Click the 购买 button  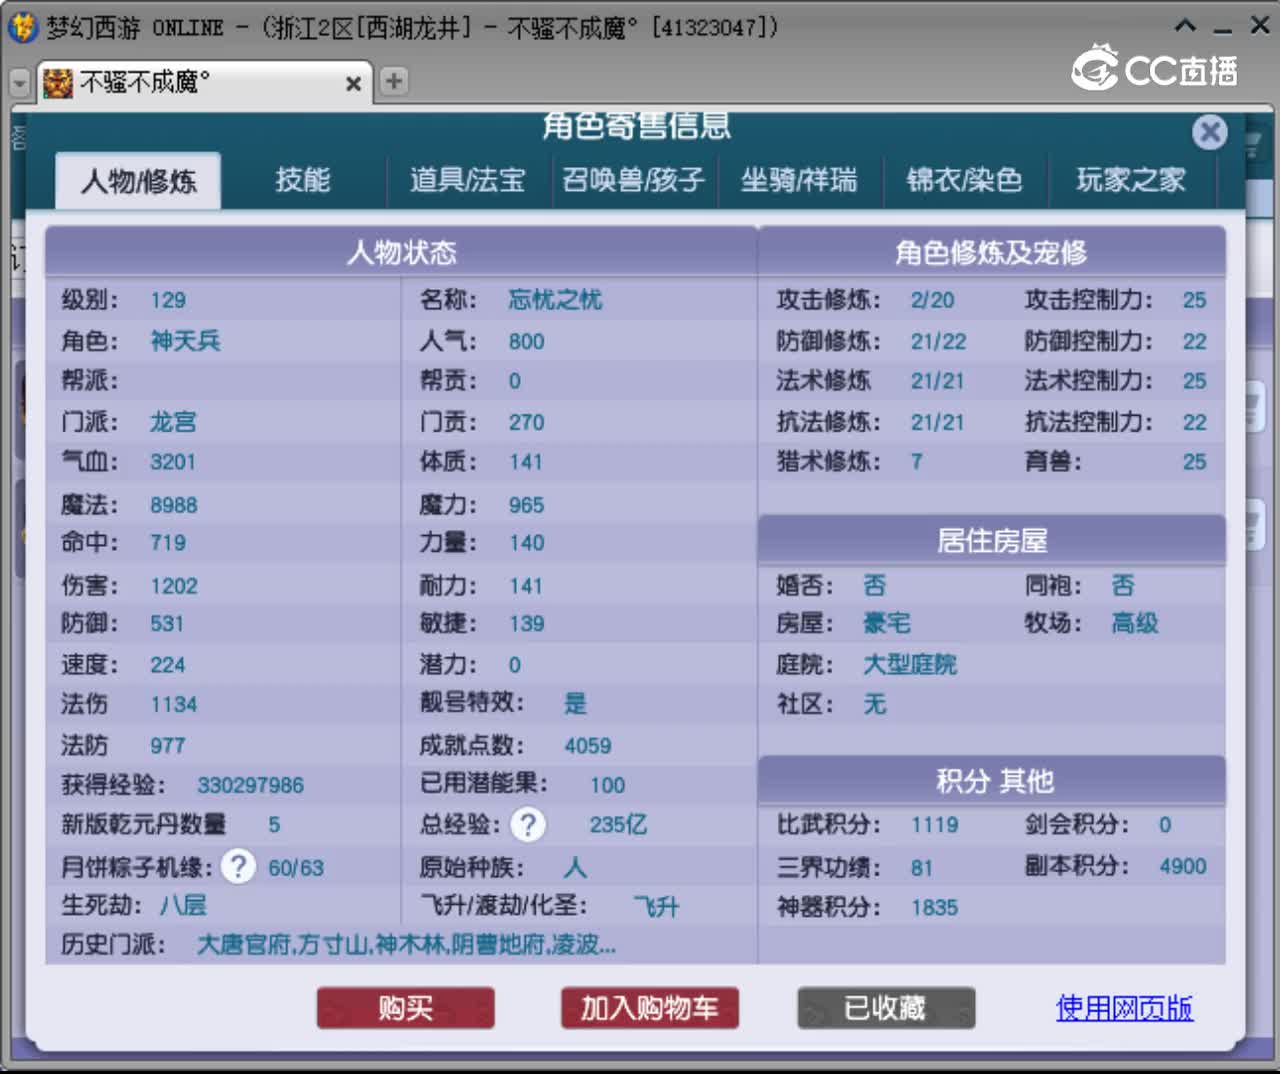click(x=406, y=1008)
